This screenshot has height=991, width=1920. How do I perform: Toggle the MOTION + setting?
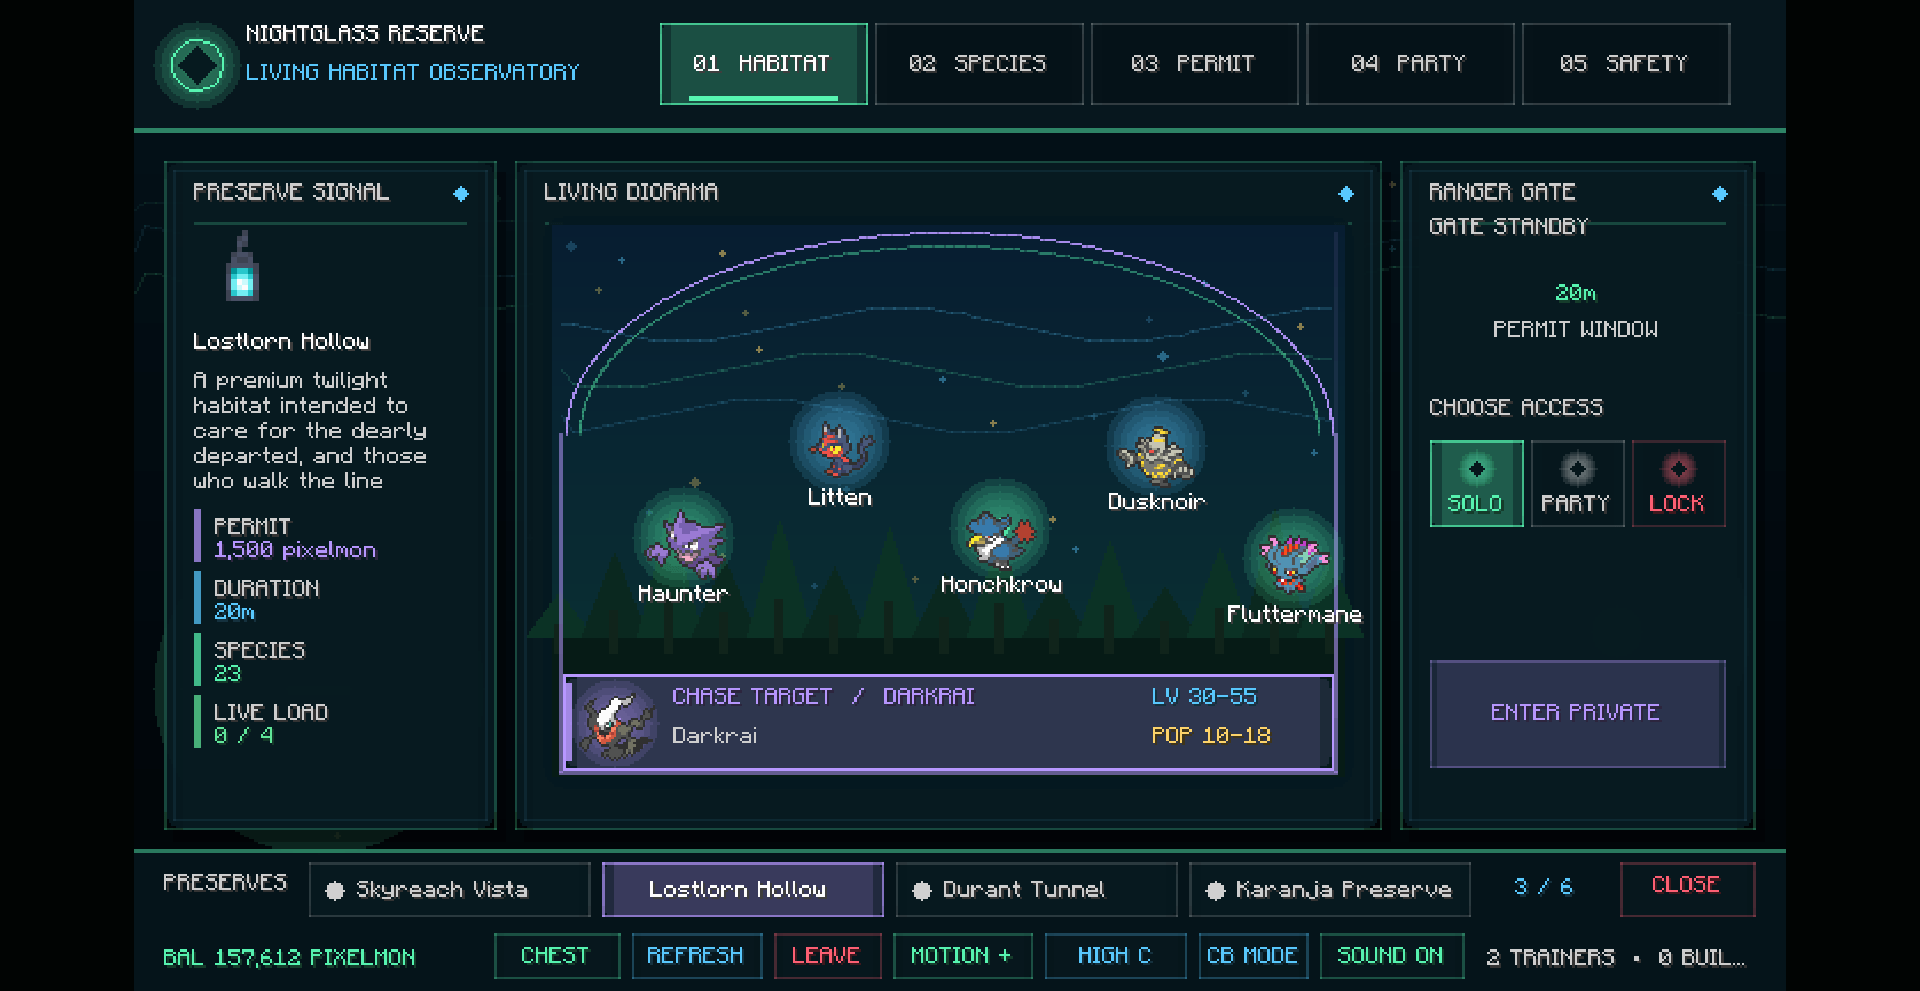960,956
